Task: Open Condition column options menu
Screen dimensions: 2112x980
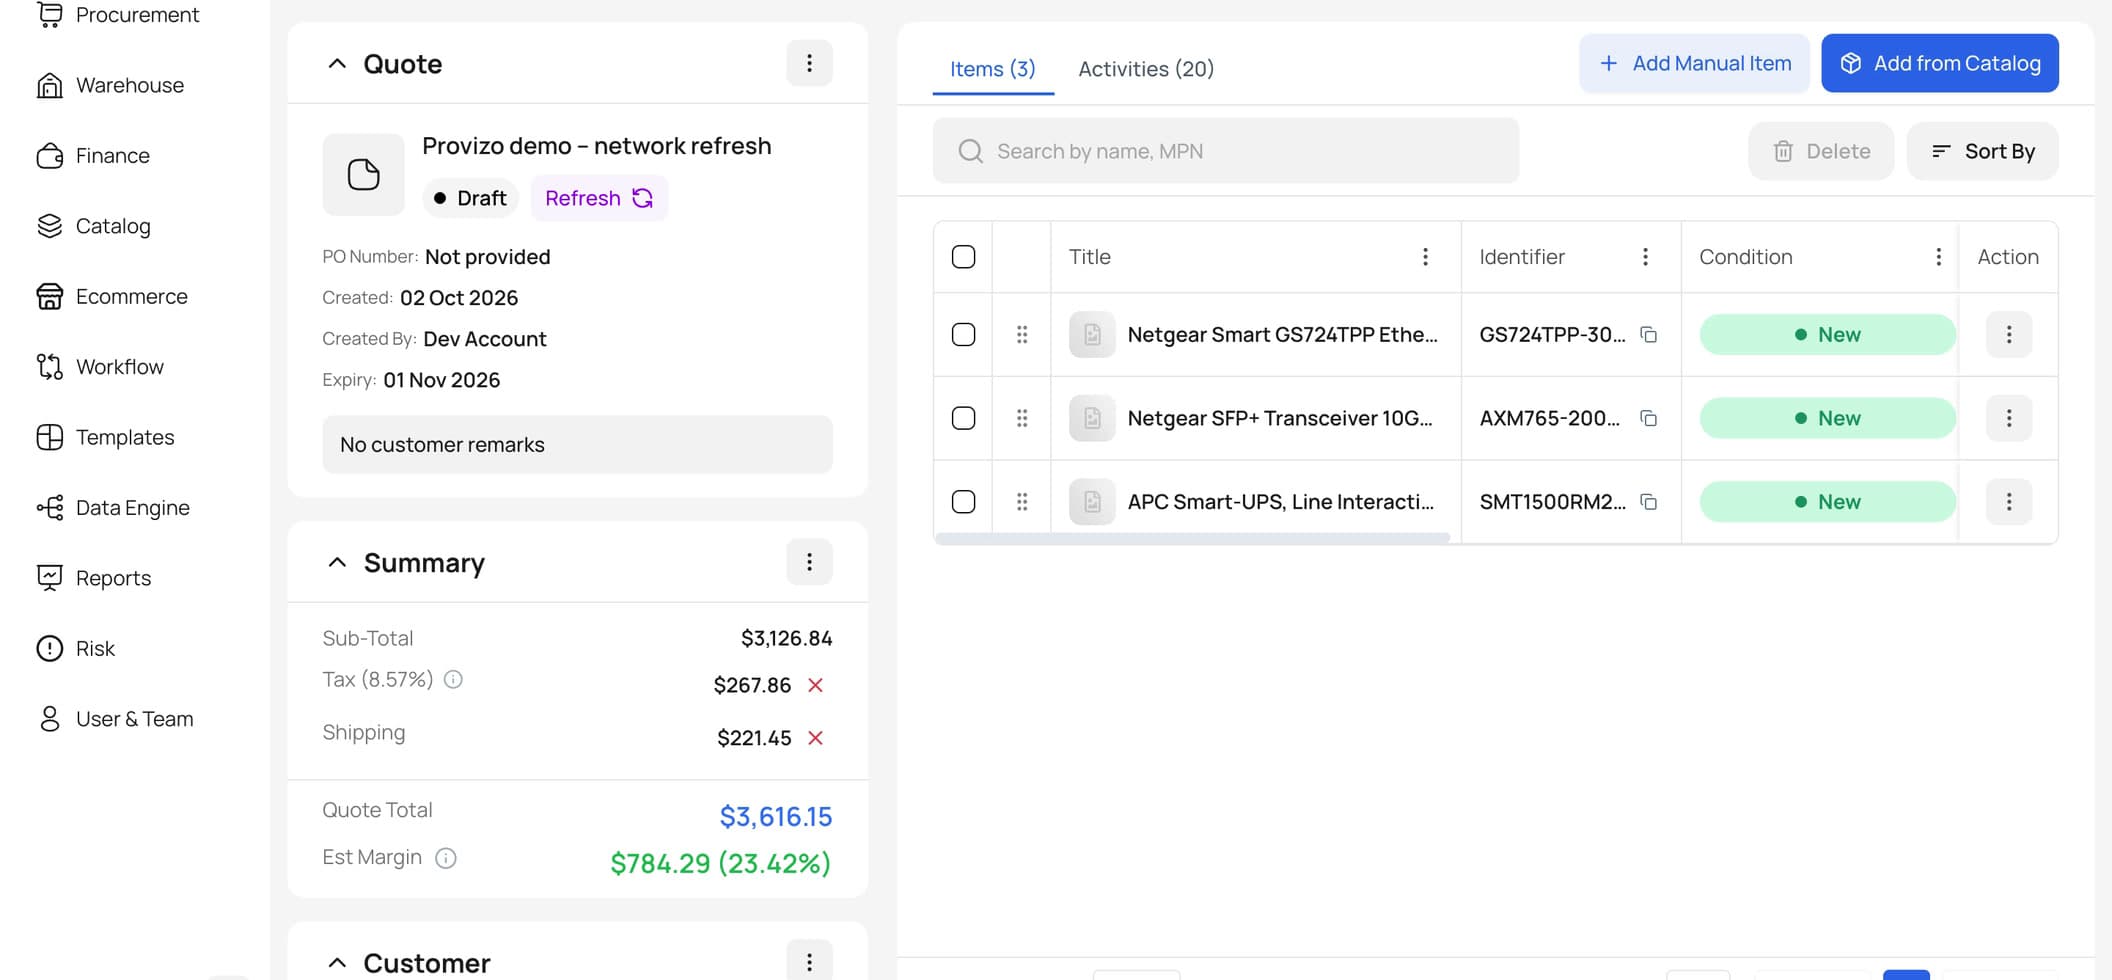Action: pyautogui.click(x=1938, y=257)
